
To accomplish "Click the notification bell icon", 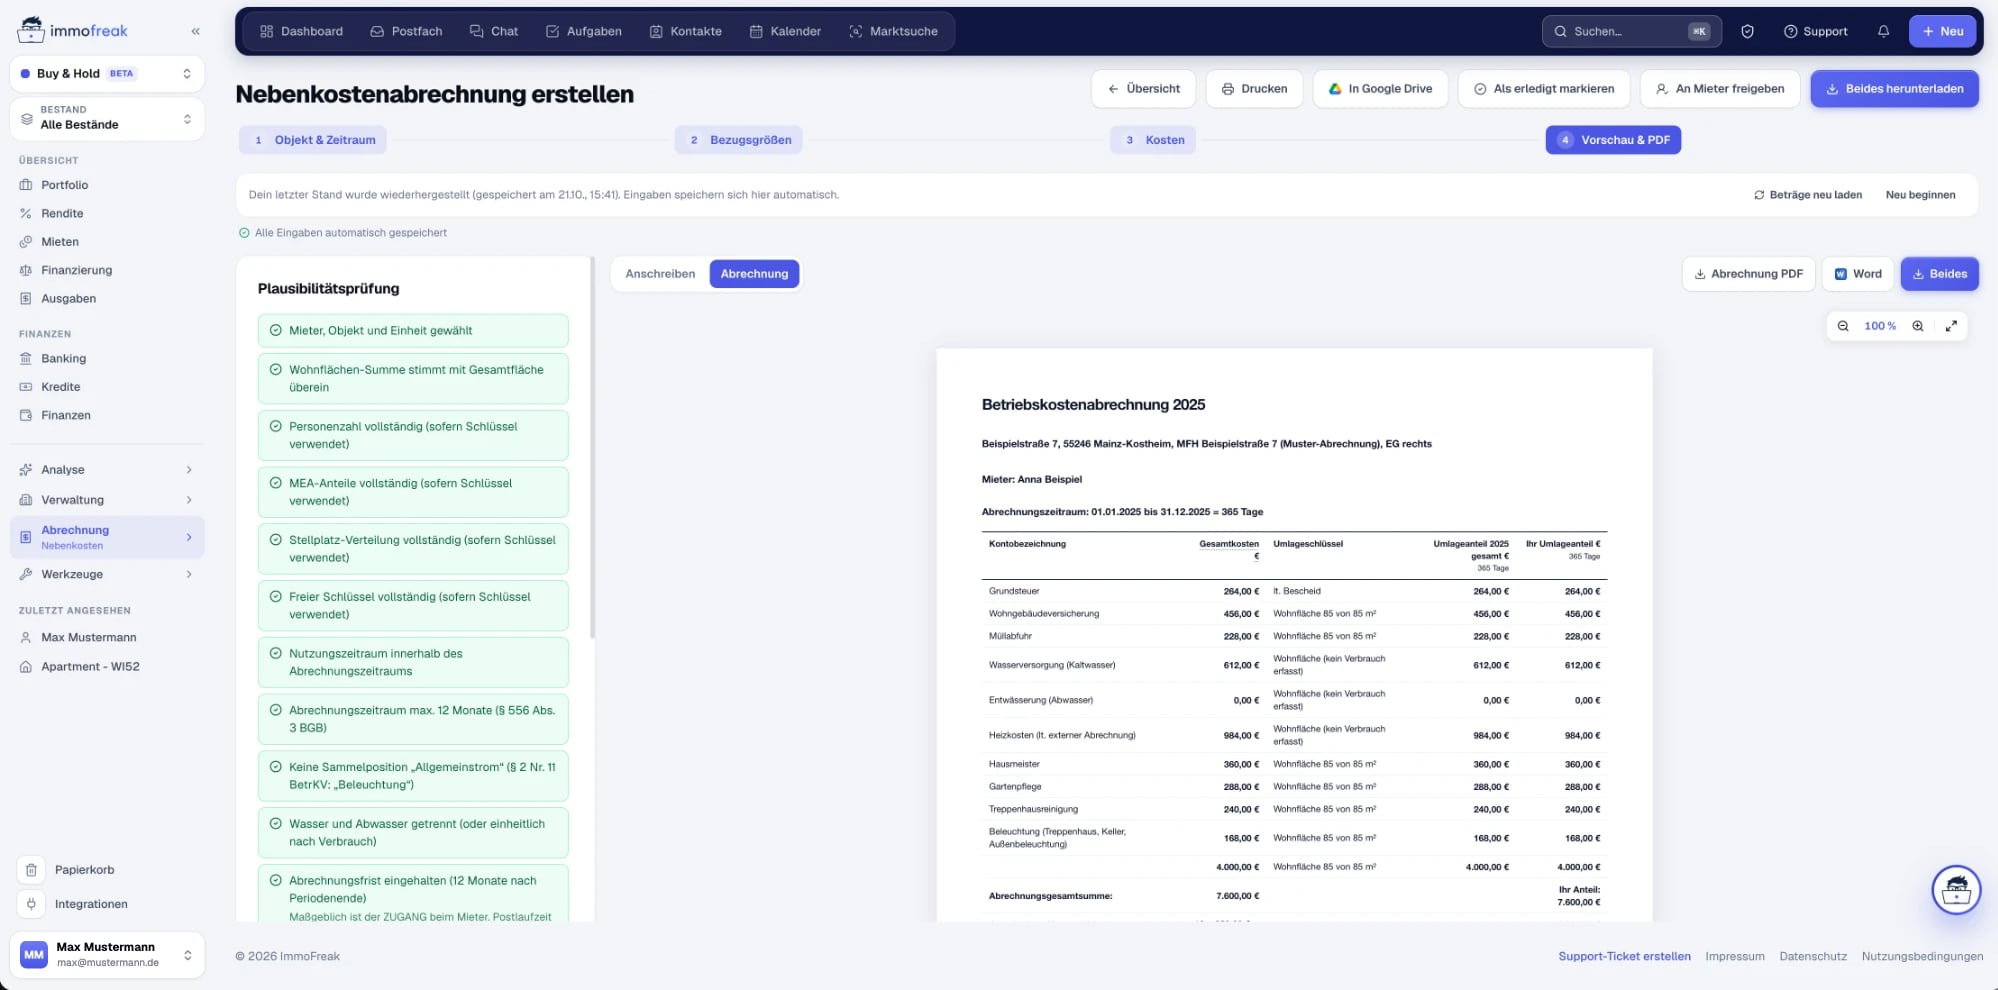I will point(1883,31).
